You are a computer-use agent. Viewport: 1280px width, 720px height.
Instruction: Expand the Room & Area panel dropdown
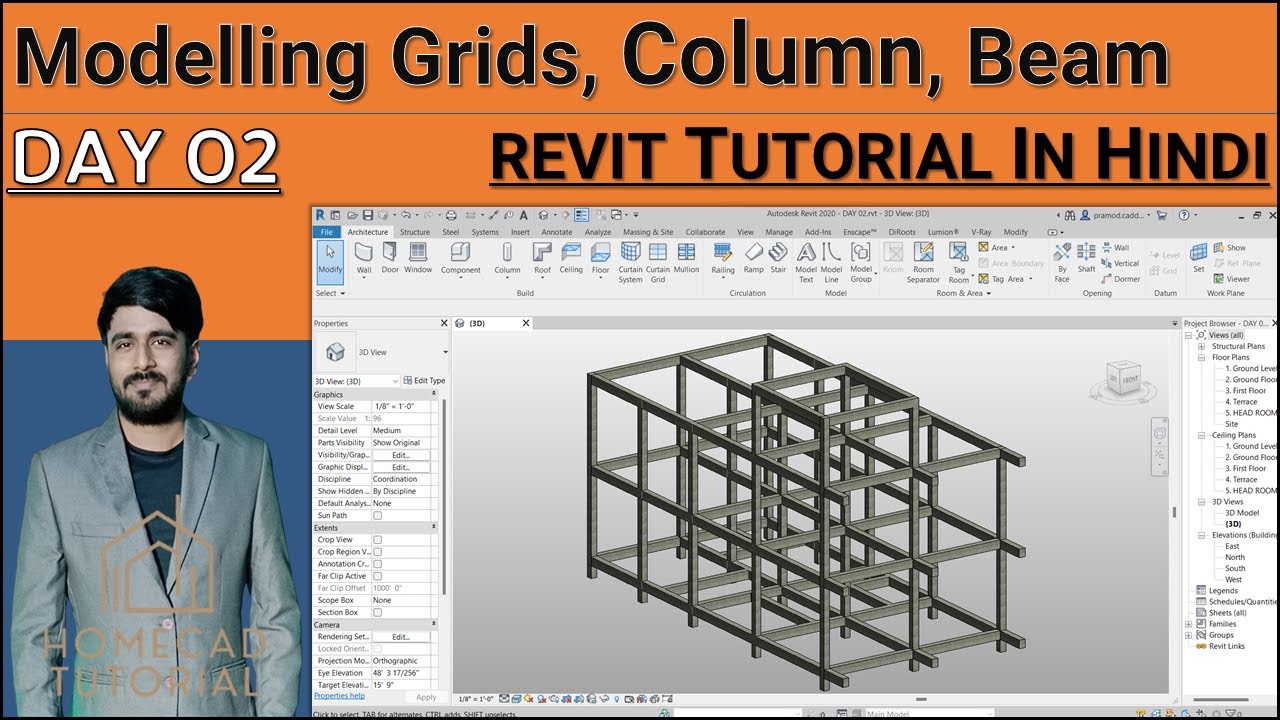coord(962,293)
